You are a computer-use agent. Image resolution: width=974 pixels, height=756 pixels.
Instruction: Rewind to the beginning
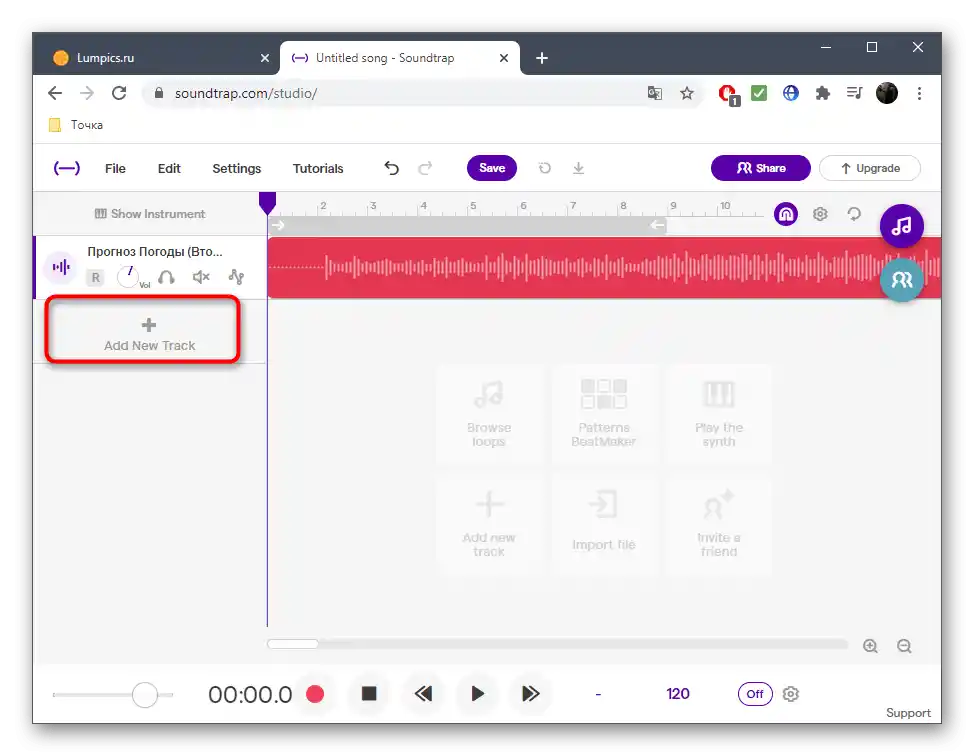(423, 694)
